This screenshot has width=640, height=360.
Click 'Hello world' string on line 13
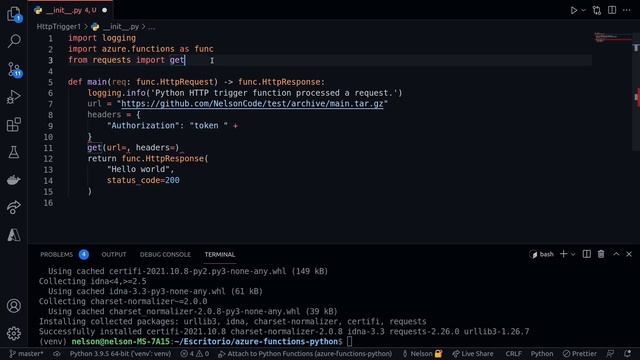pyautogui.click(x=140, y=169)
